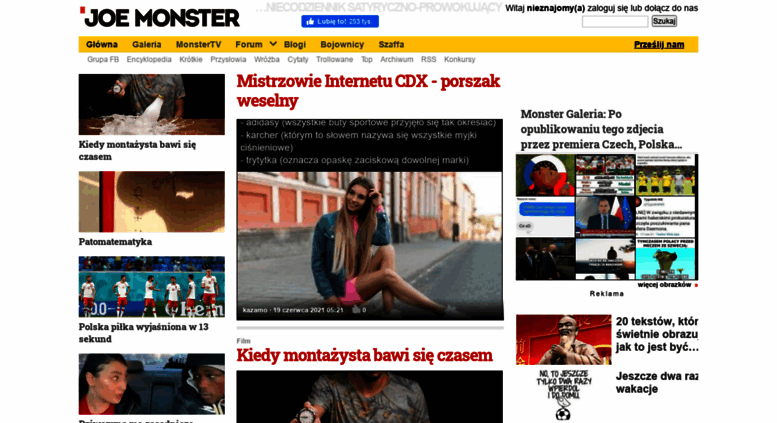Open the Prześlij nam link
This screenshot has width=777, height=423.
pyautogui.click(x=659, y=45)
